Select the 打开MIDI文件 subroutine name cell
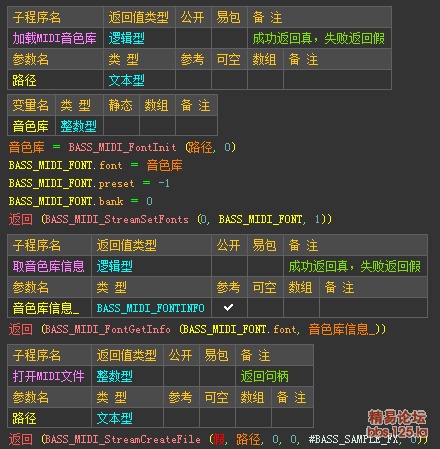Viewport: 440px width, 449px height. pos(49,376)
